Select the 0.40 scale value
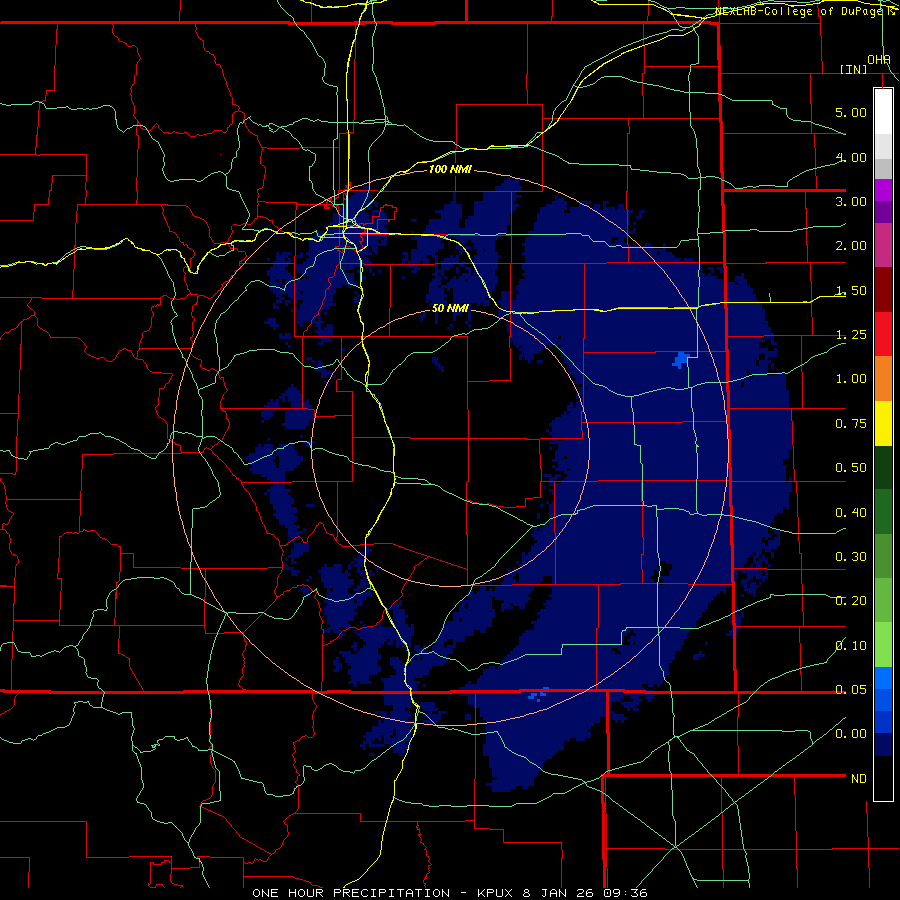Viewport: 900px width, 900px height. (x=851, y=513)
